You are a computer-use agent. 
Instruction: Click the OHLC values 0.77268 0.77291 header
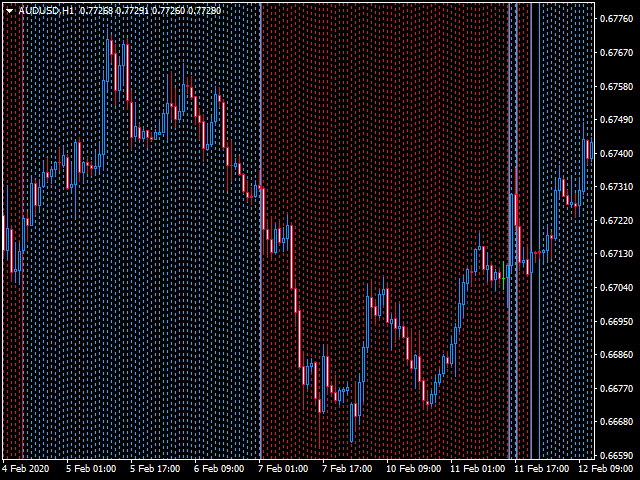[151, 11]
